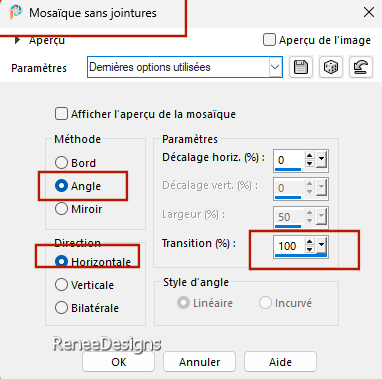
Task: Click the PaintShop Pro logo in title bar
Action: (x=15, y=13)
